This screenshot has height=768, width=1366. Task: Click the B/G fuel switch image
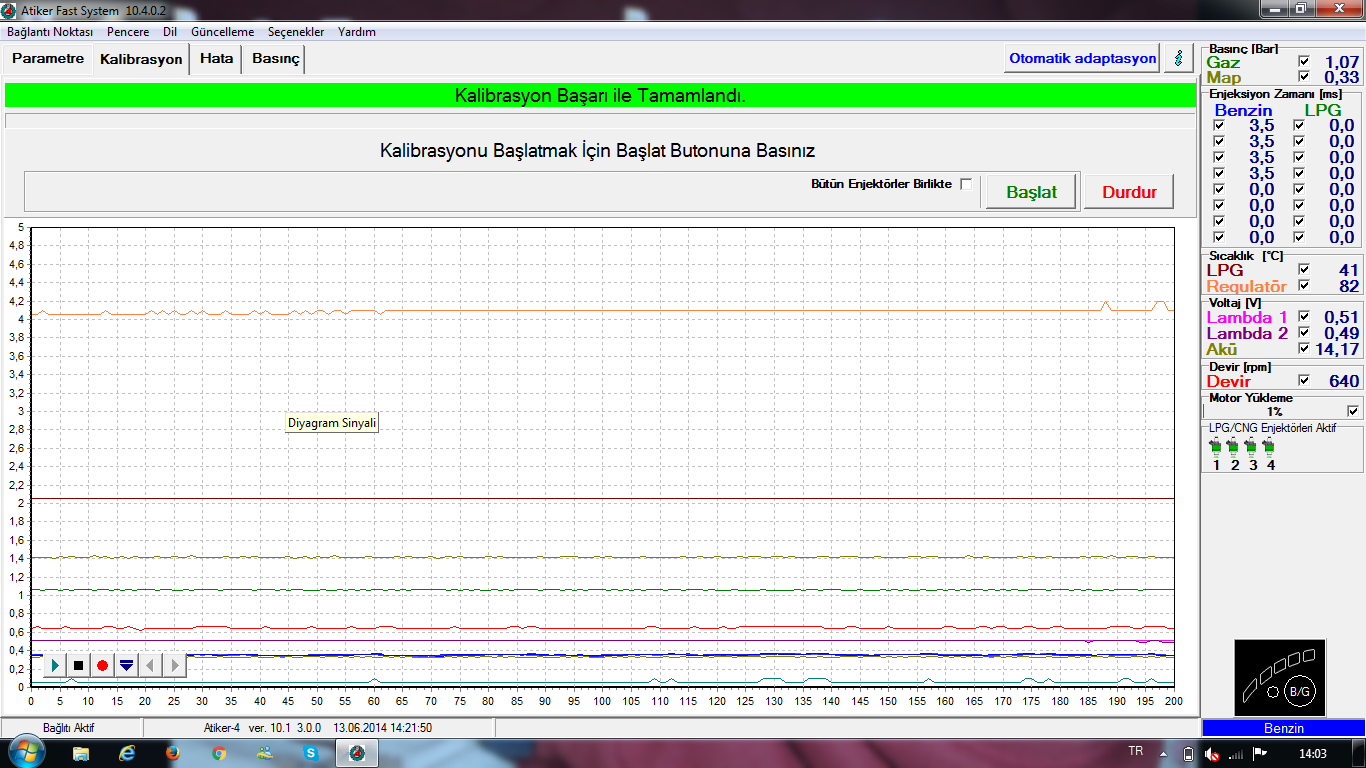click(1280, 677)
